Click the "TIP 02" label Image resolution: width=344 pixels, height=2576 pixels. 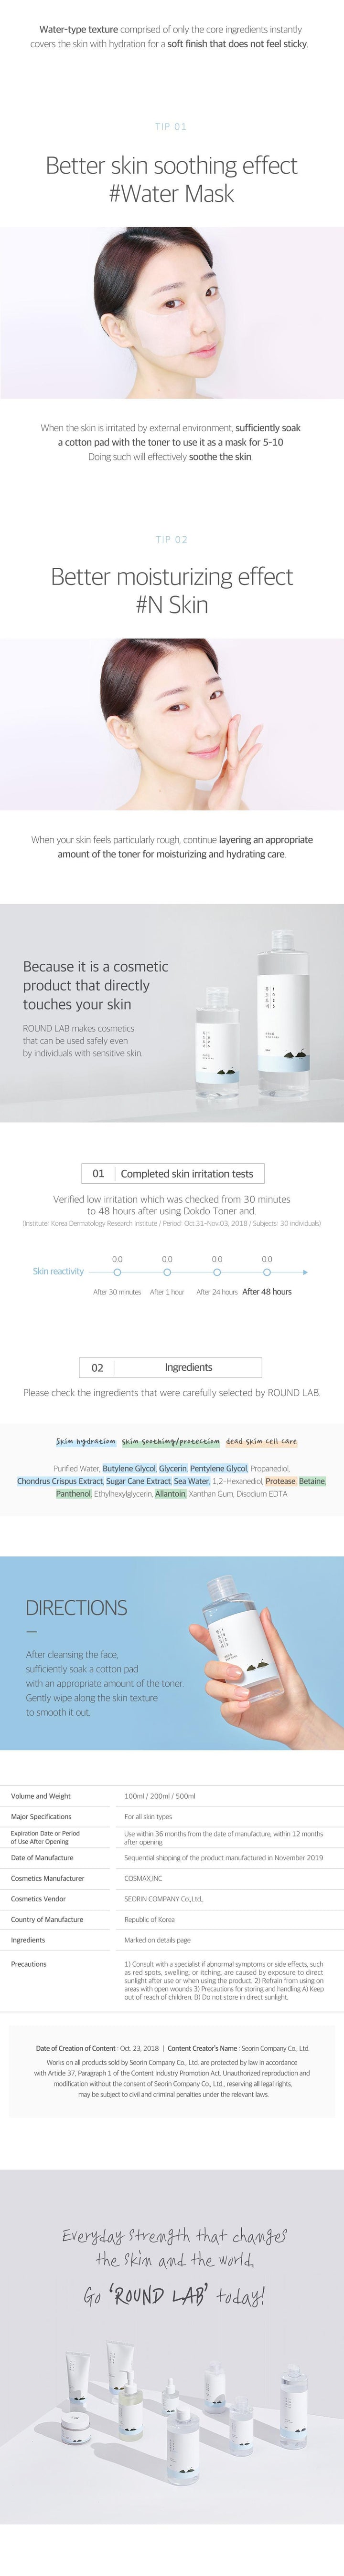(x=171, y=540)
